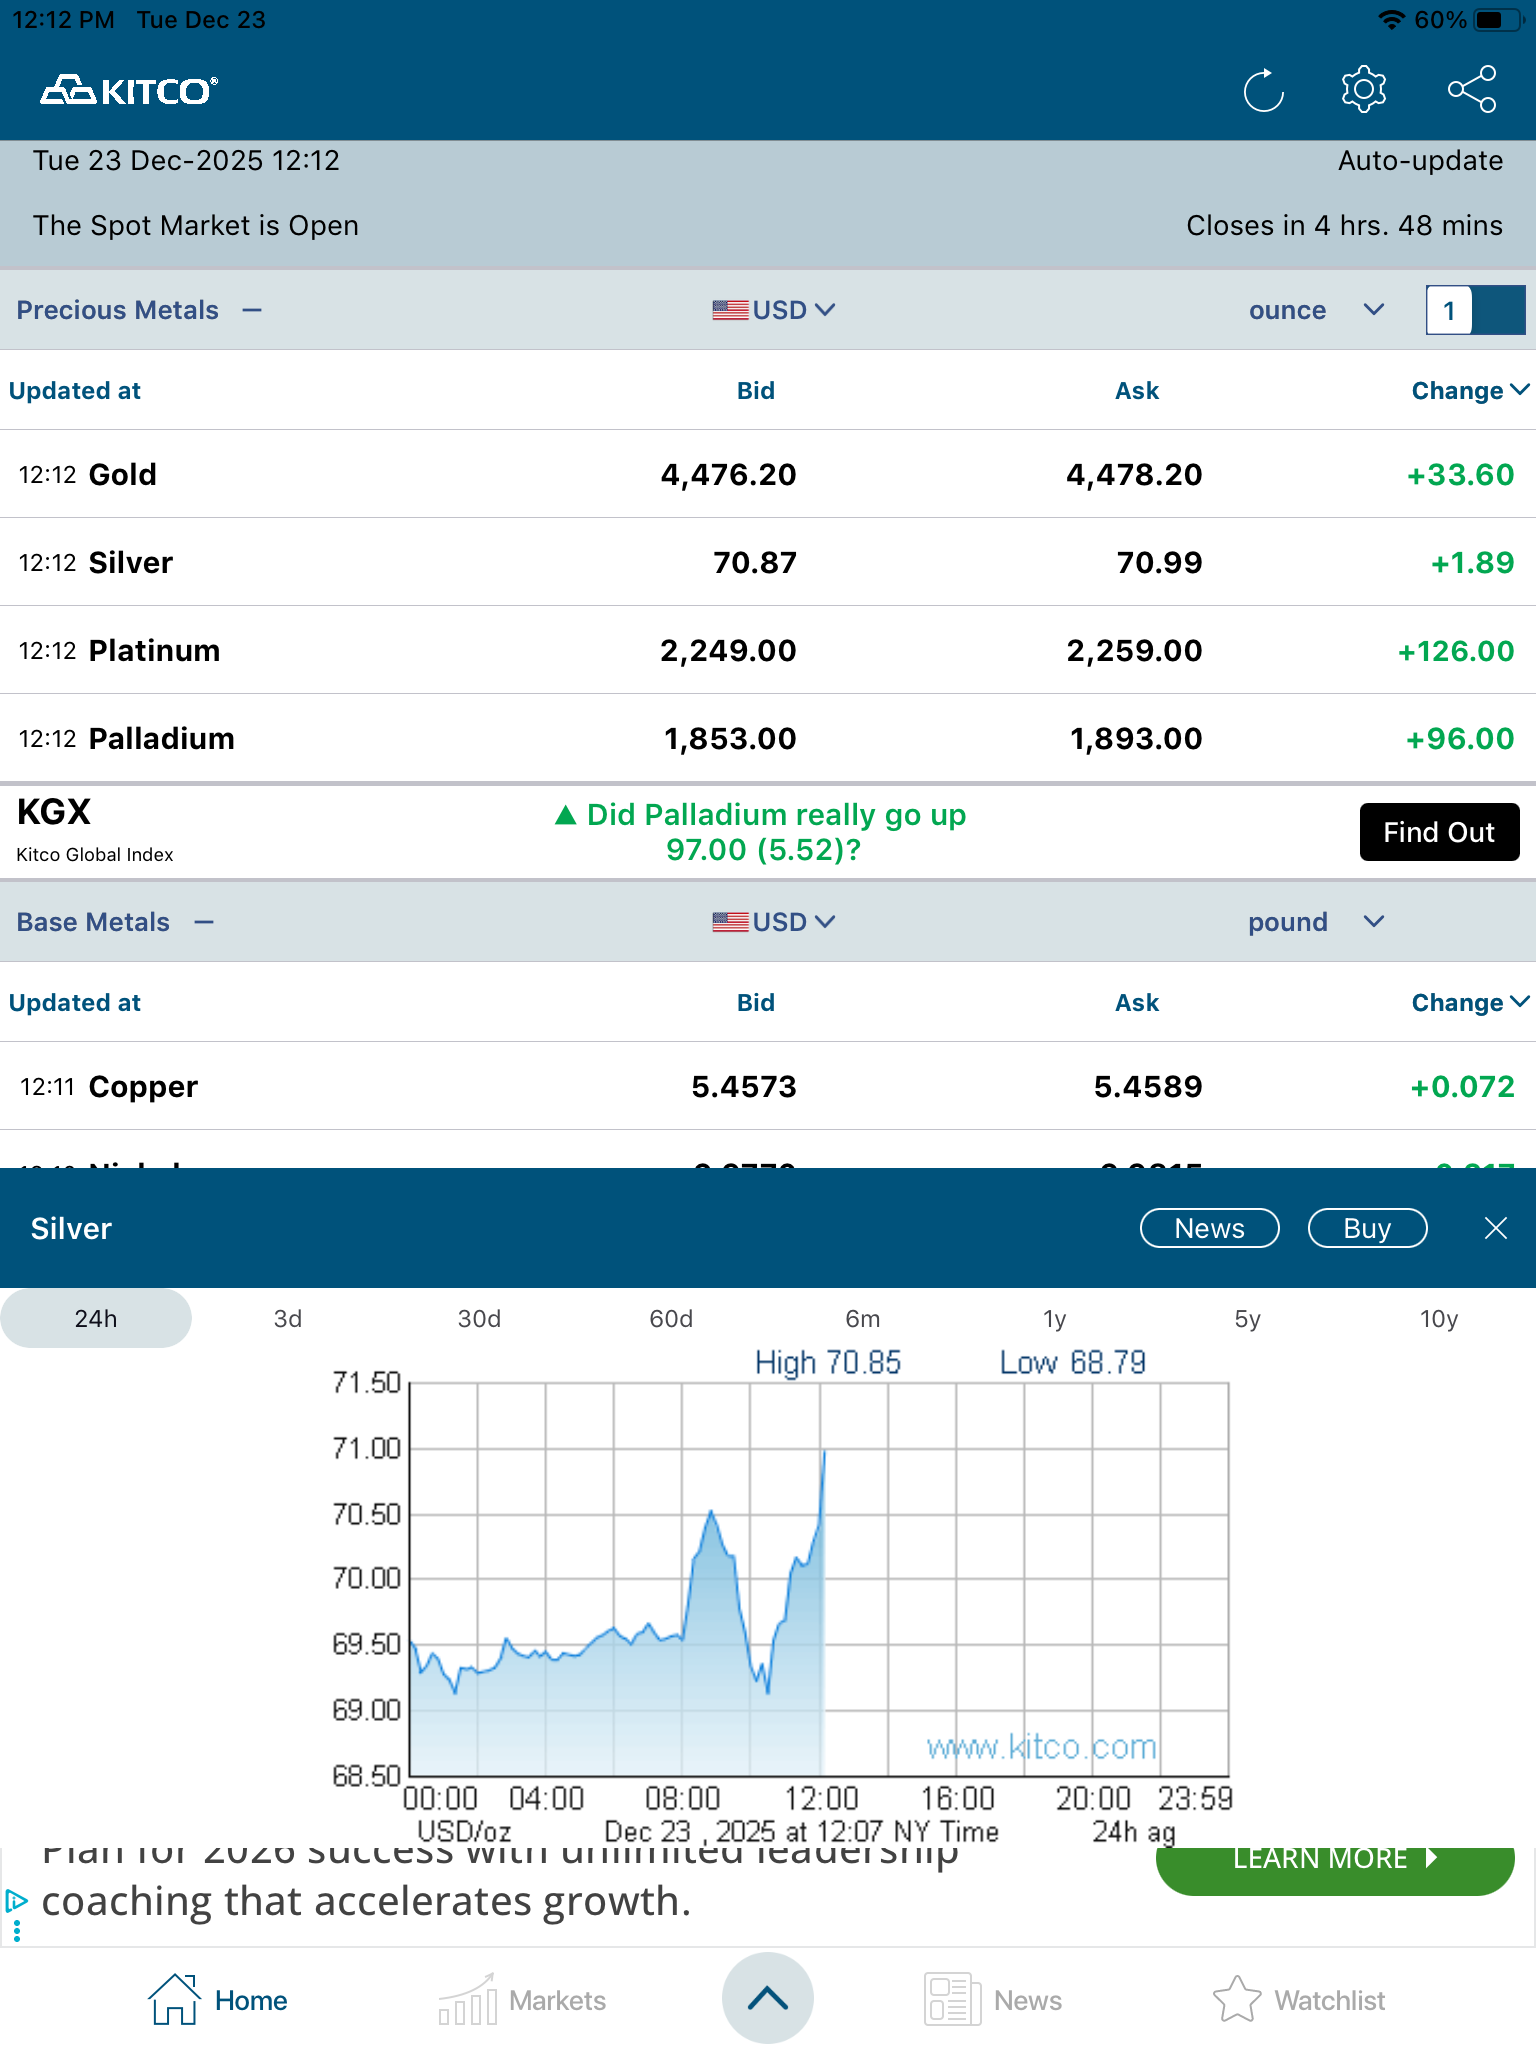Image resolution: width=1536 pixels, height=2048 pixels.
Task: Tap Palladium ask price 1,893.00
Action: (x=1136, y=739)
